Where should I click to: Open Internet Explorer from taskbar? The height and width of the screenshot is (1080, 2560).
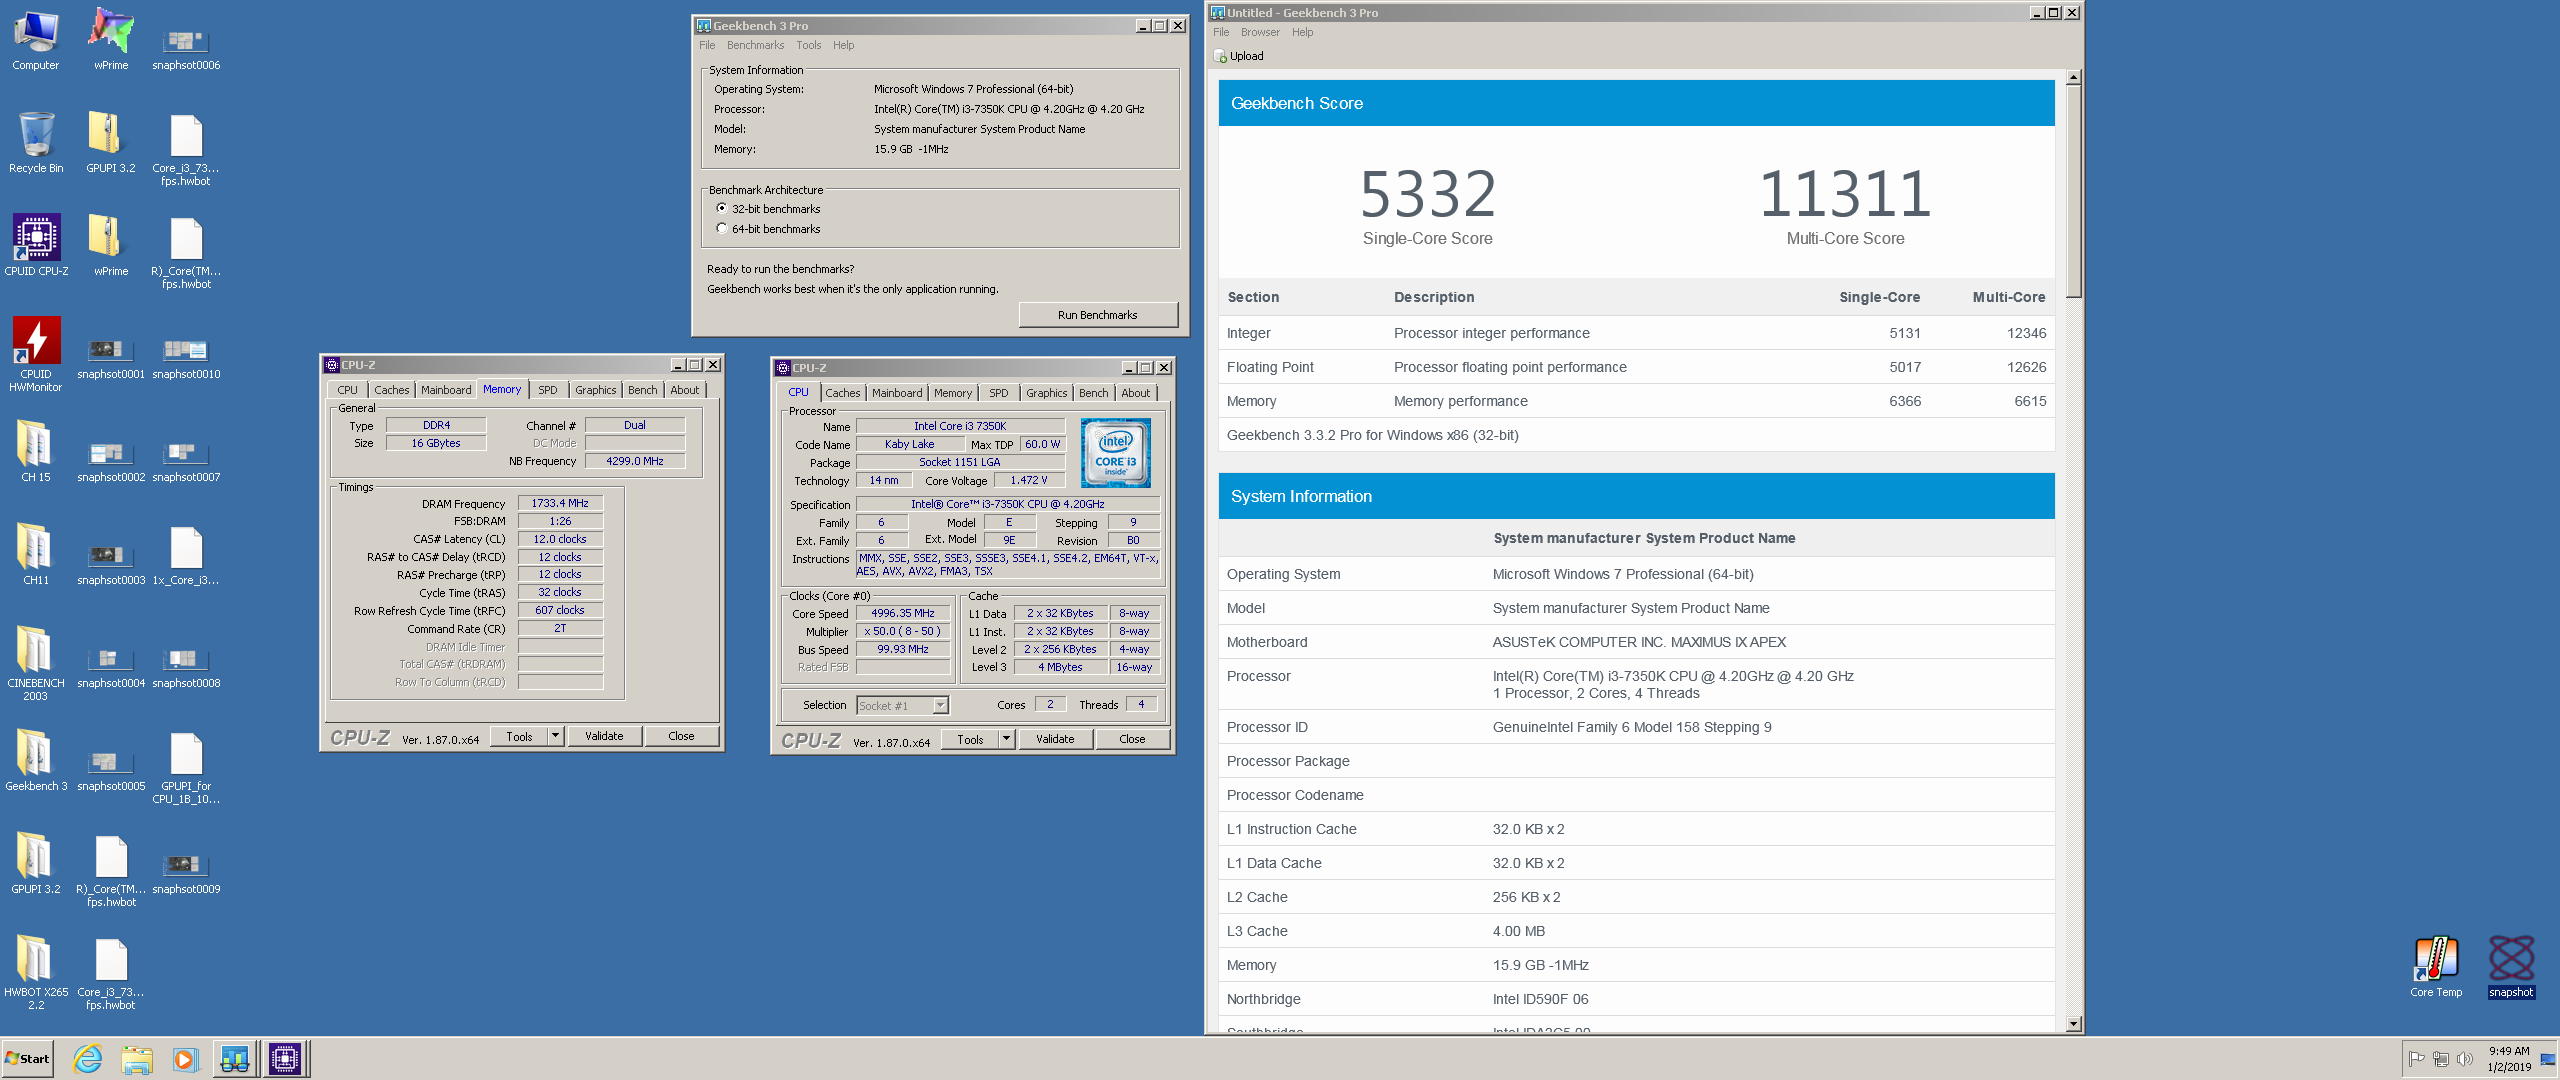[x=88, y=1059]
